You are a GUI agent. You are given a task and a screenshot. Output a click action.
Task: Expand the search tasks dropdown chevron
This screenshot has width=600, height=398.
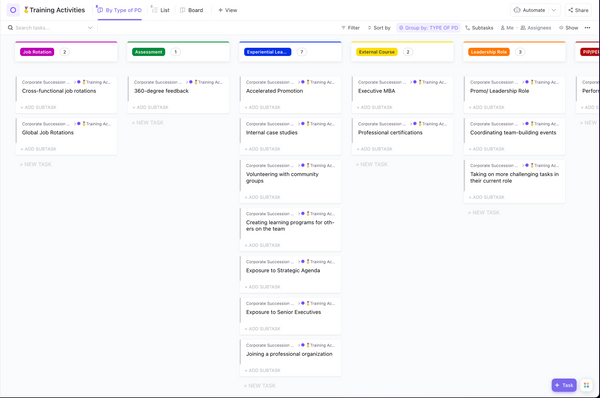click(x=90, y=28)
